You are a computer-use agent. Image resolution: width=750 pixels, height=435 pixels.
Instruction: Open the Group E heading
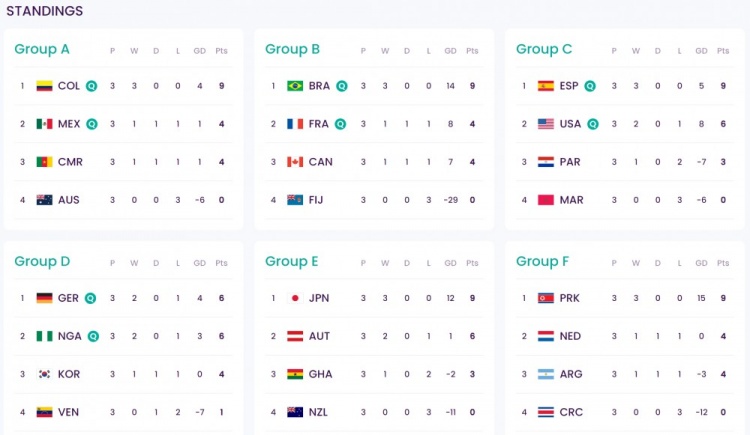pos(292,261)
